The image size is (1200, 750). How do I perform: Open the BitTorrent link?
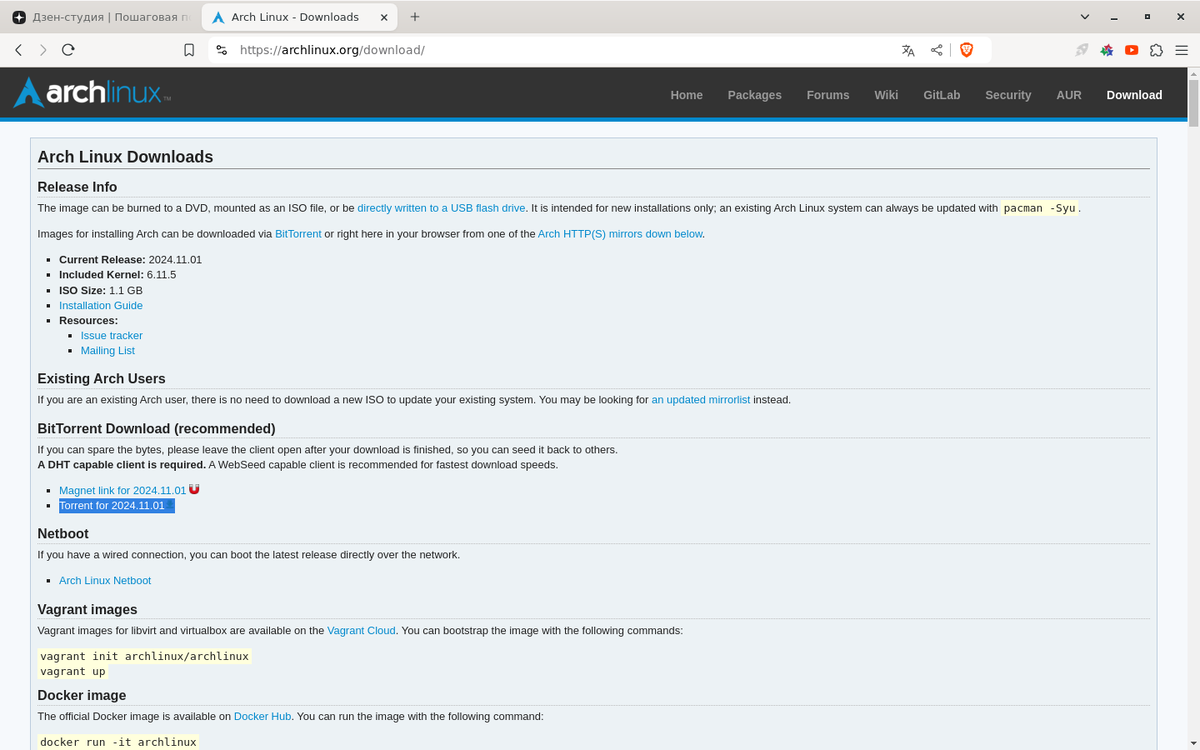coord(298,234)
